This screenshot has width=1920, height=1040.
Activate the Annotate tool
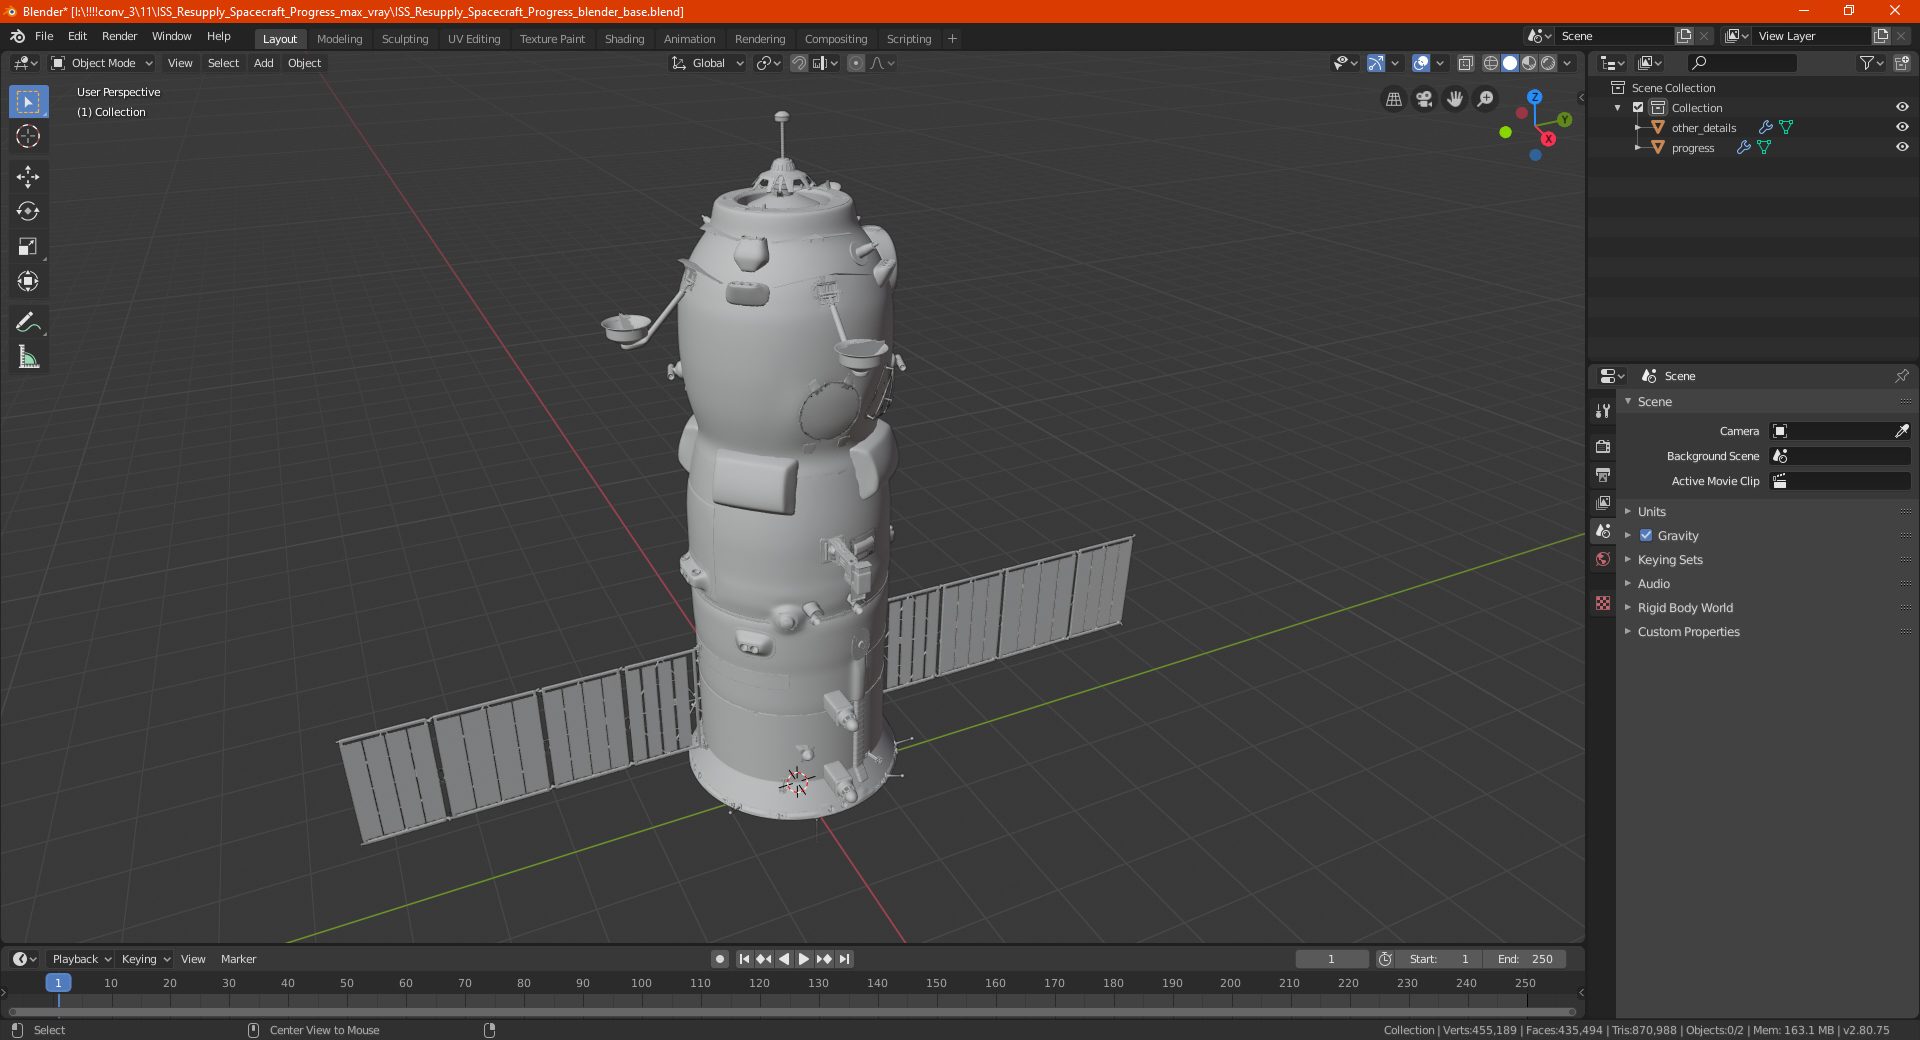(28, 322)
